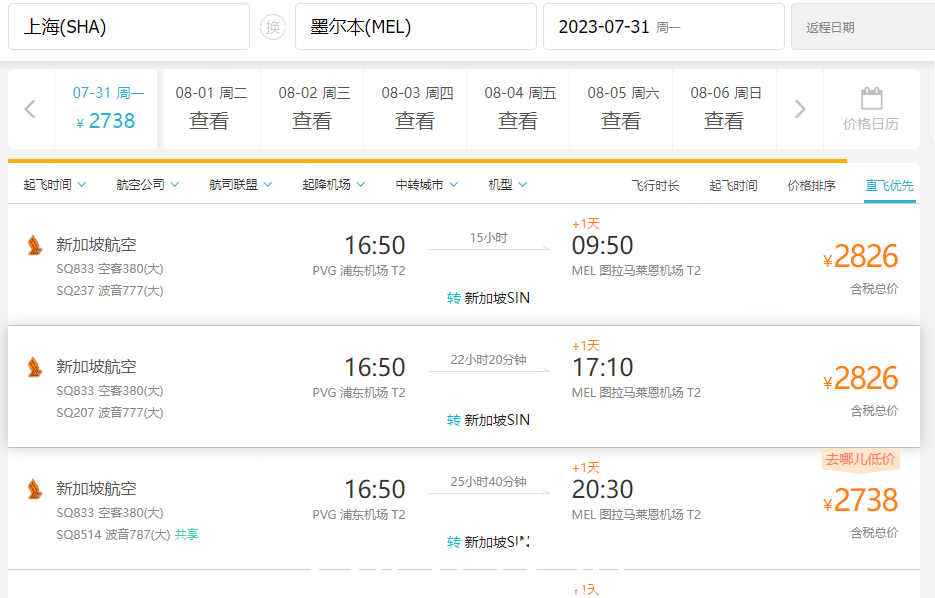Expand the 起降机场 filter dropdown
Viewport: 935px width, 598px height.
tap(334, 185)
